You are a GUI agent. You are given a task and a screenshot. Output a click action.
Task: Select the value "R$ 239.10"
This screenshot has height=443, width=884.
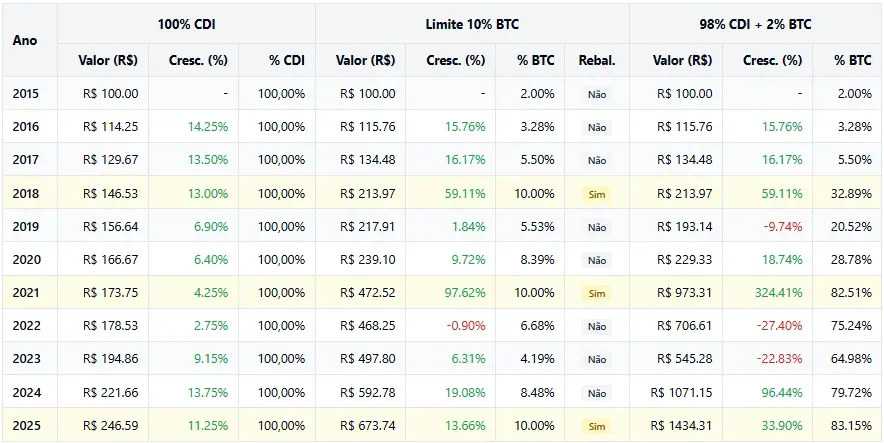(x=368, y=260)
